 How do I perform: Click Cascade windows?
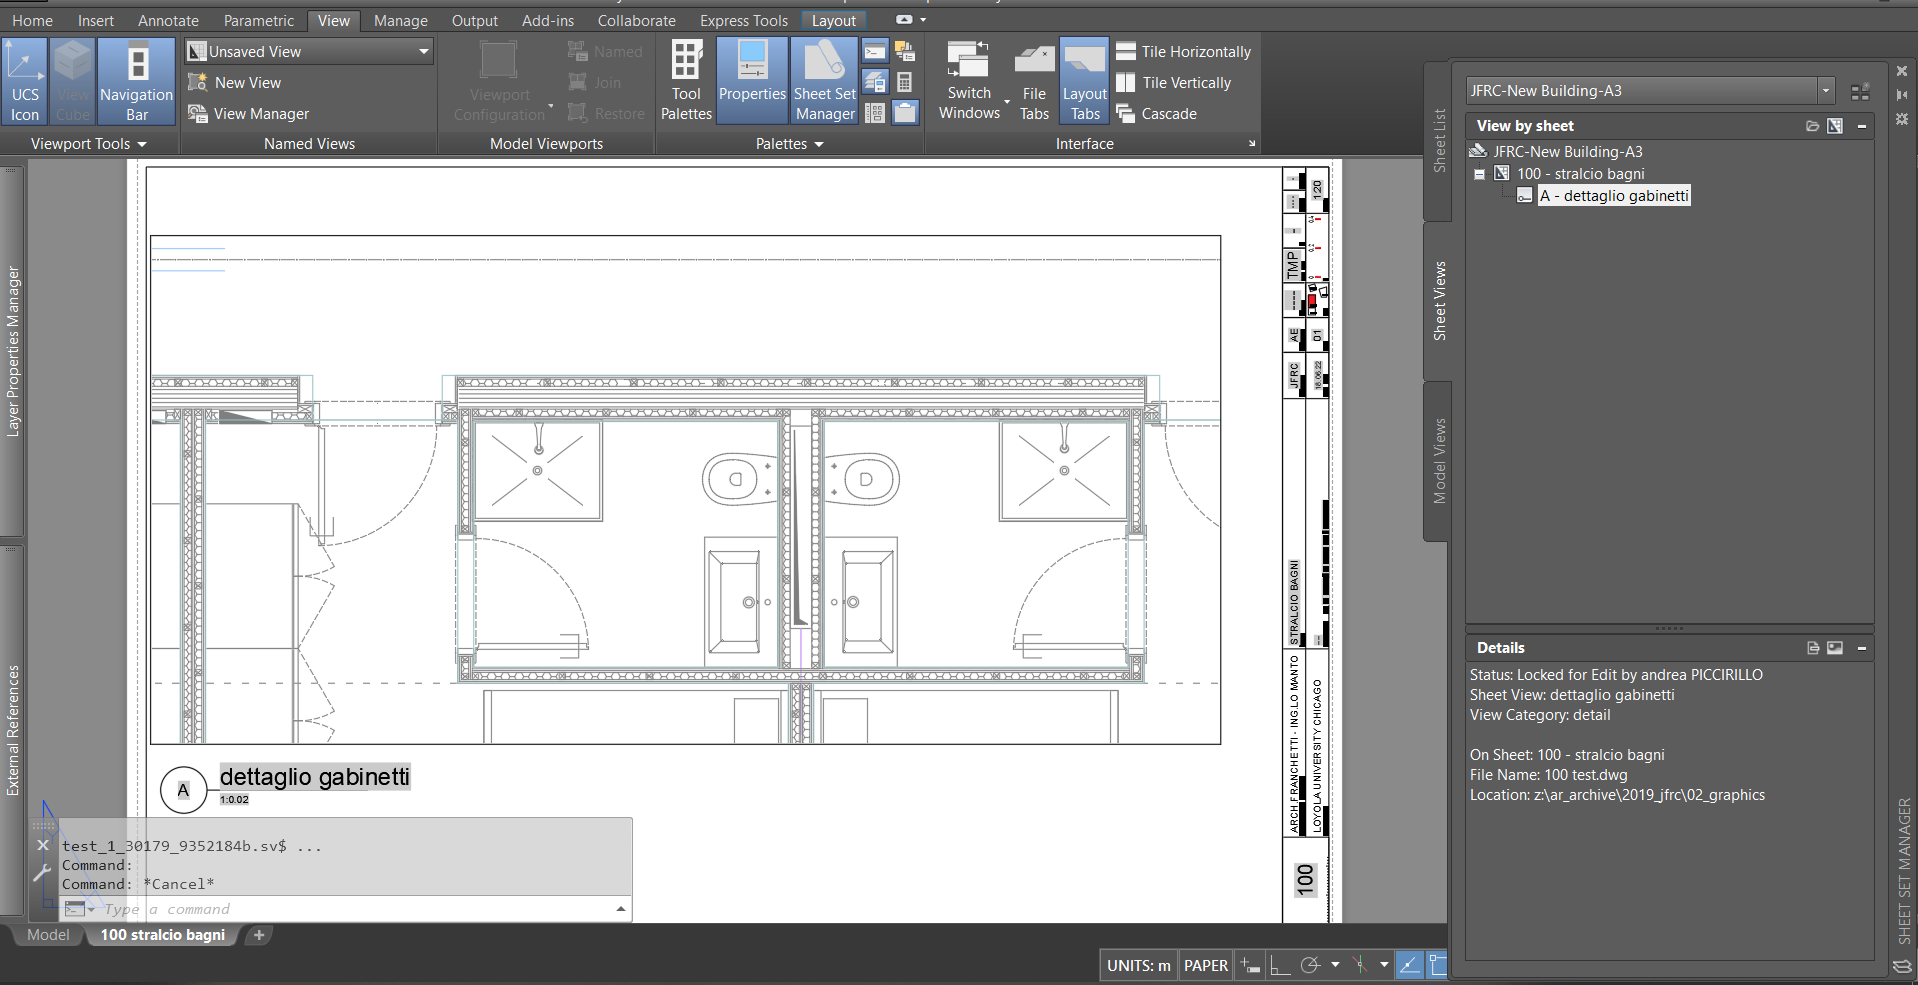[1157, 114]
